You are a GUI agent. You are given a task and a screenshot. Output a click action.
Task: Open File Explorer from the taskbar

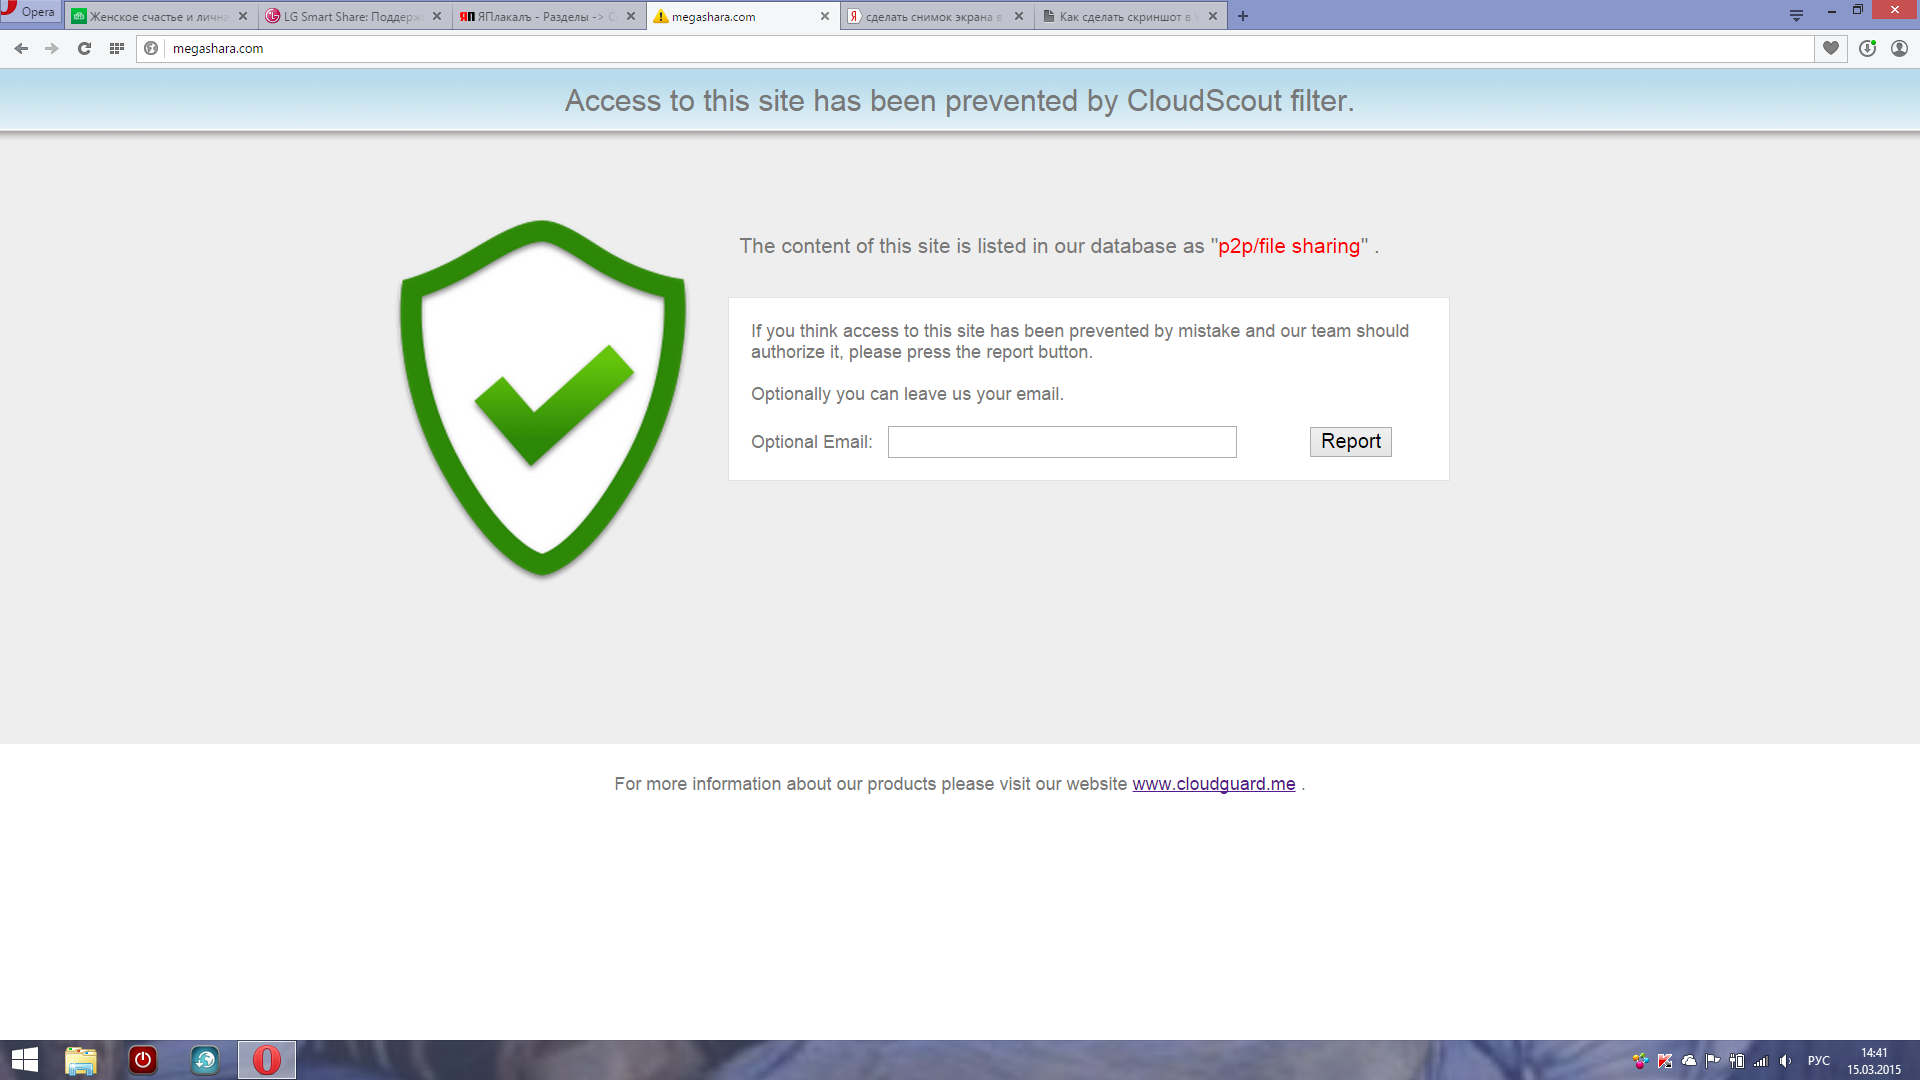point(80,1060)
